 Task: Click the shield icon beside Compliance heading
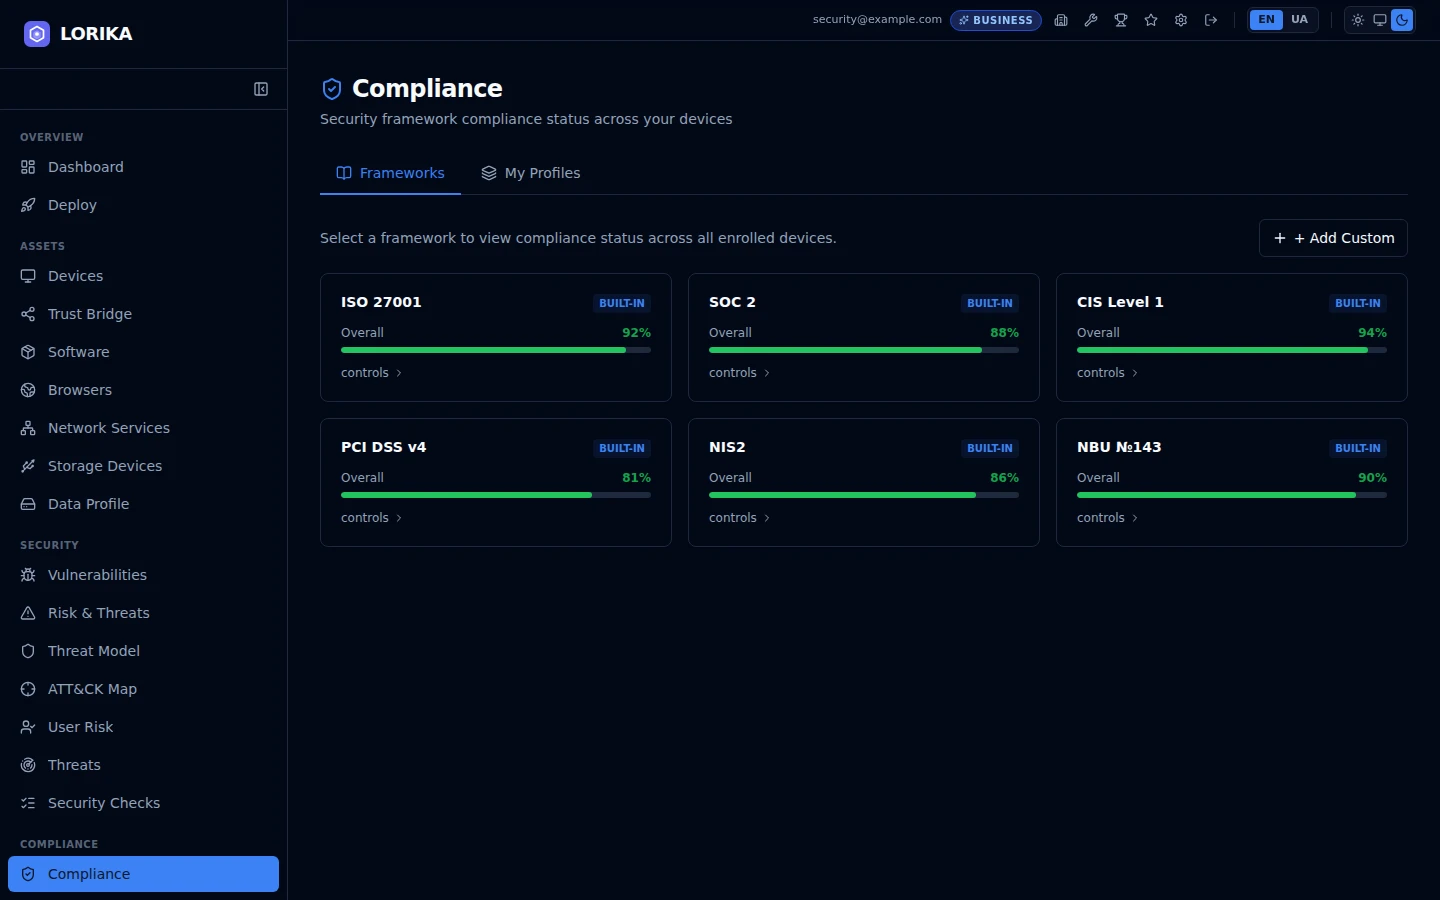(332, 89)
